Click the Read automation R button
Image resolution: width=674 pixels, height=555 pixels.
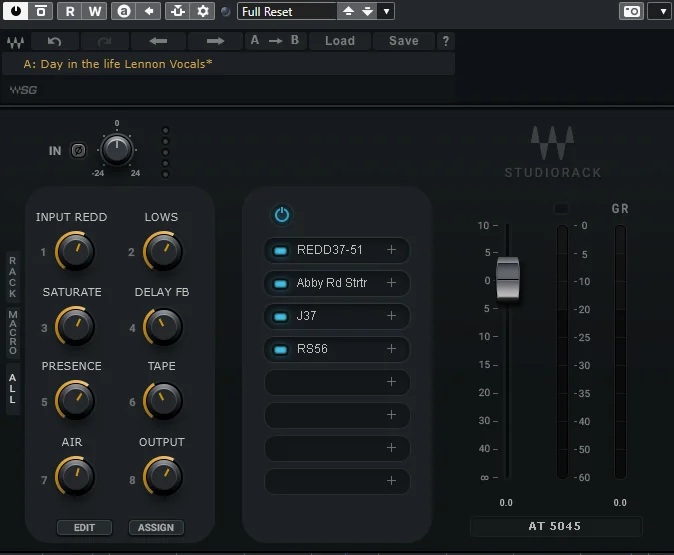point(70,11)
